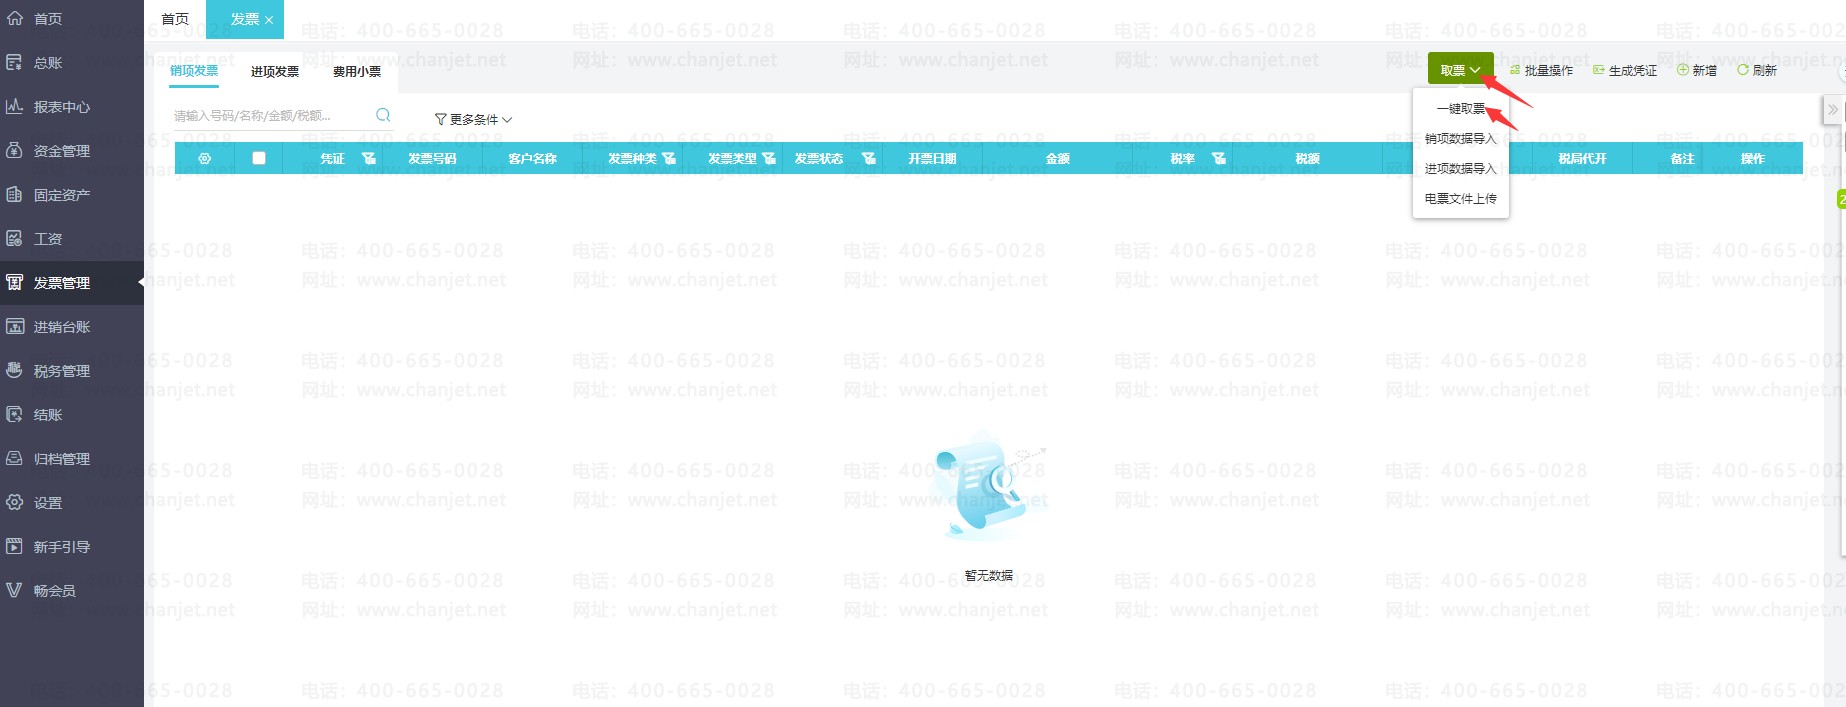
Task: Collapse the 取票 dropdown button
Action: pos(1460,70)
